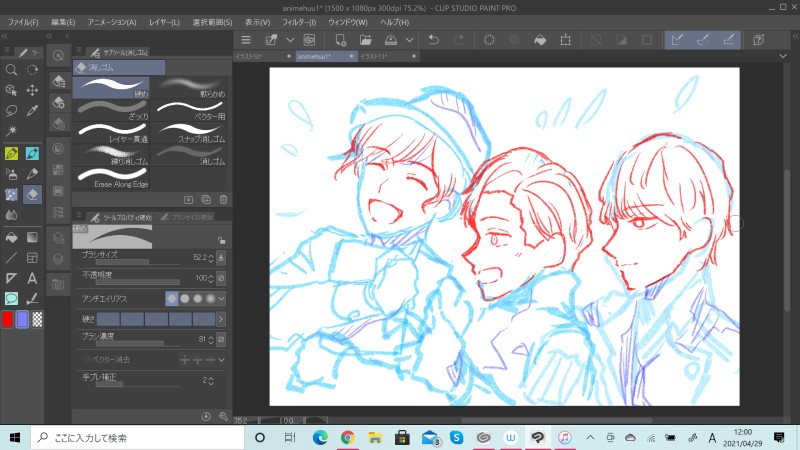Expand dropdown next to Save icon
The image size is (800, 450).
point(409,40)
